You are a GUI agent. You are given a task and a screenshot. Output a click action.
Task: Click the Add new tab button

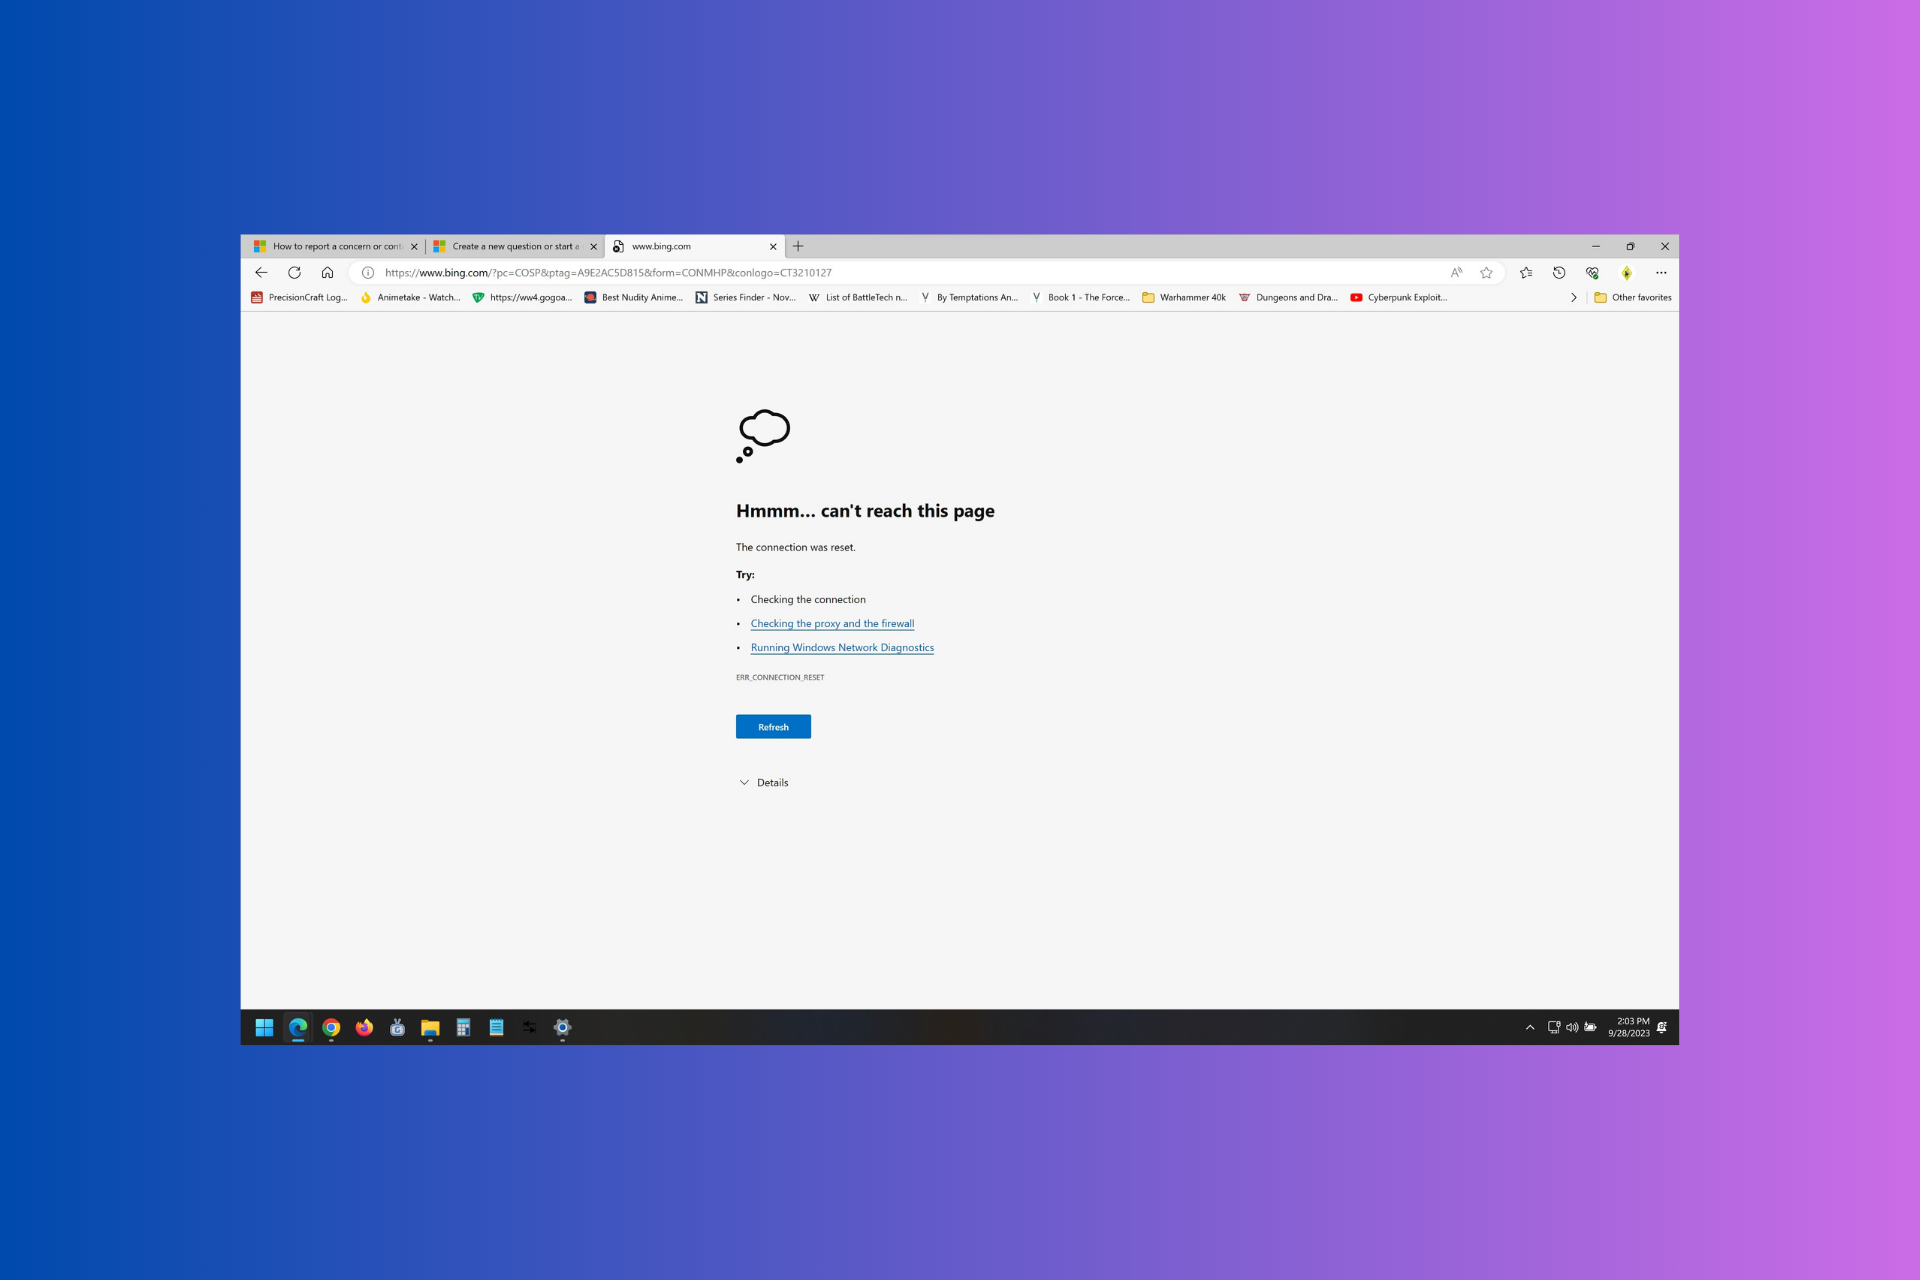click(797, 246)
